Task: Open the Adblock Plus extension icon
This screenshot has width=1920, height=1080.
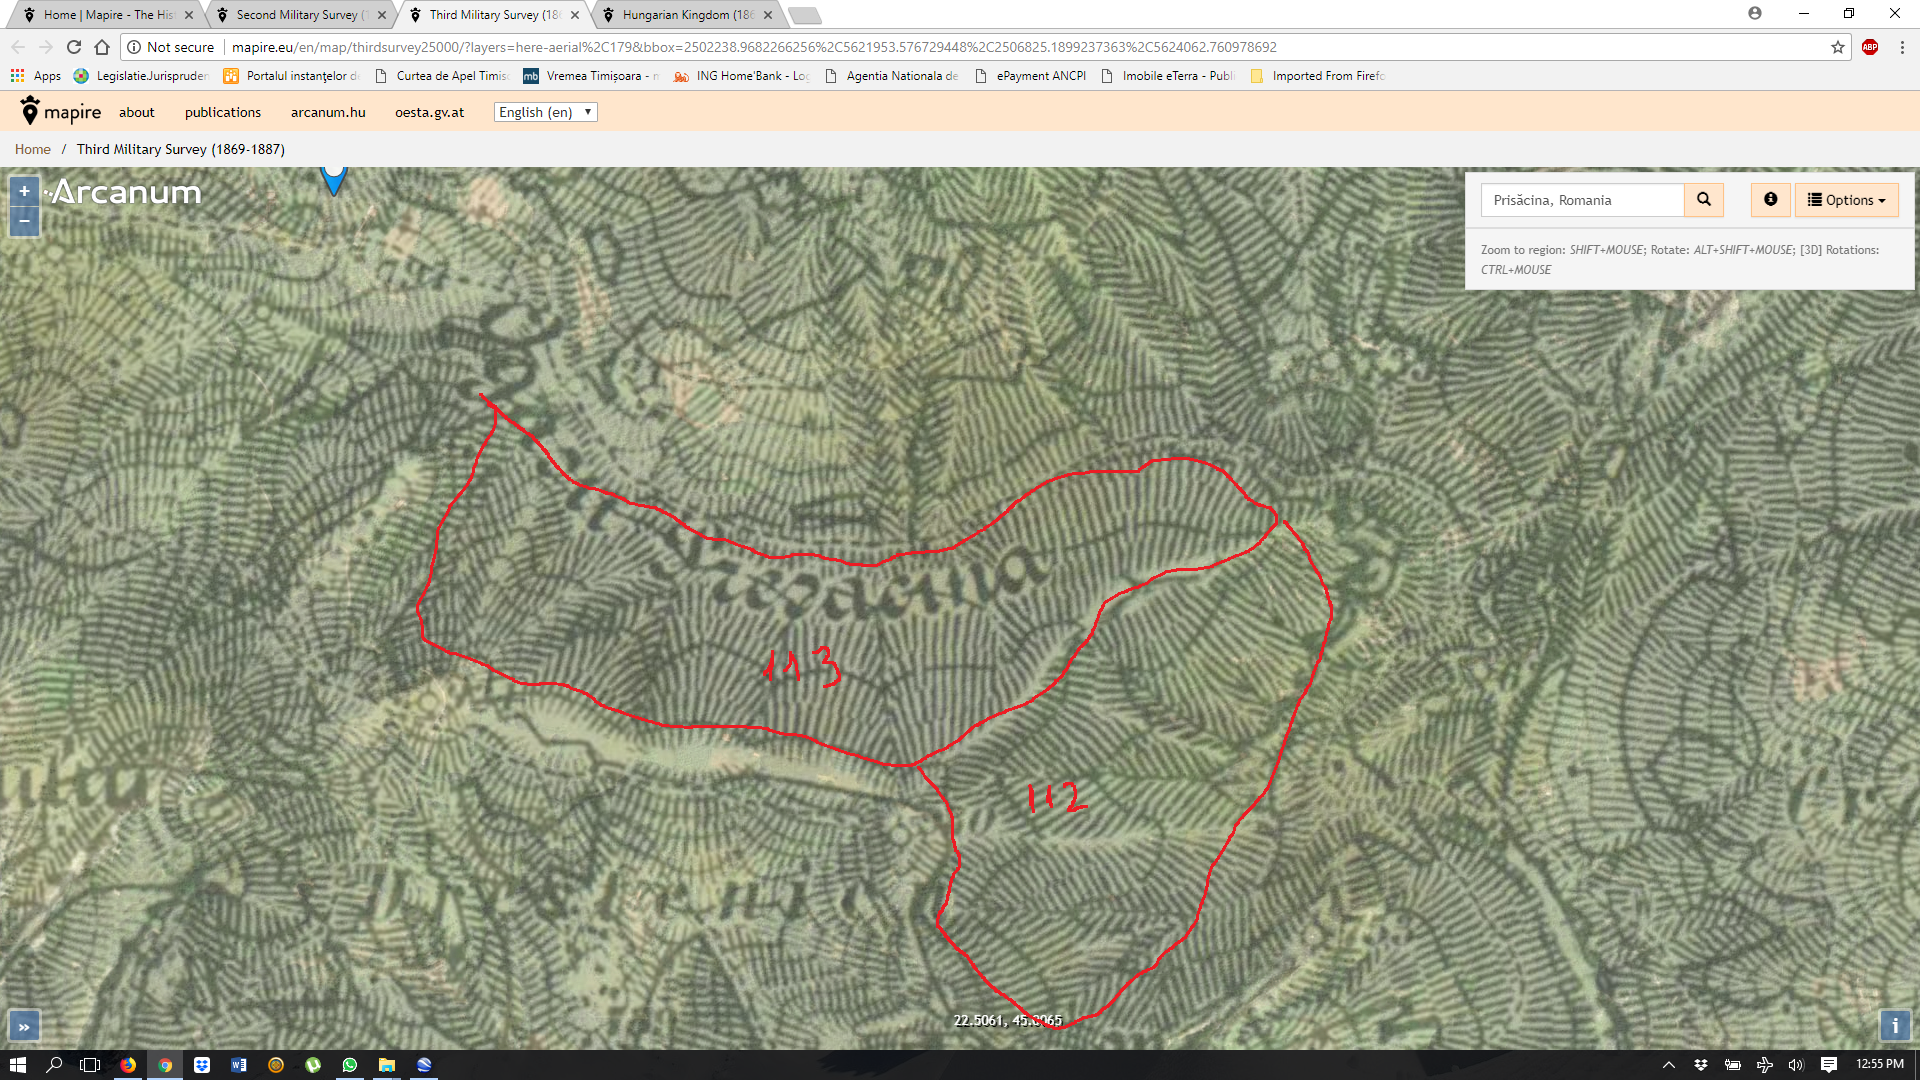Action: click(1870, 47)
